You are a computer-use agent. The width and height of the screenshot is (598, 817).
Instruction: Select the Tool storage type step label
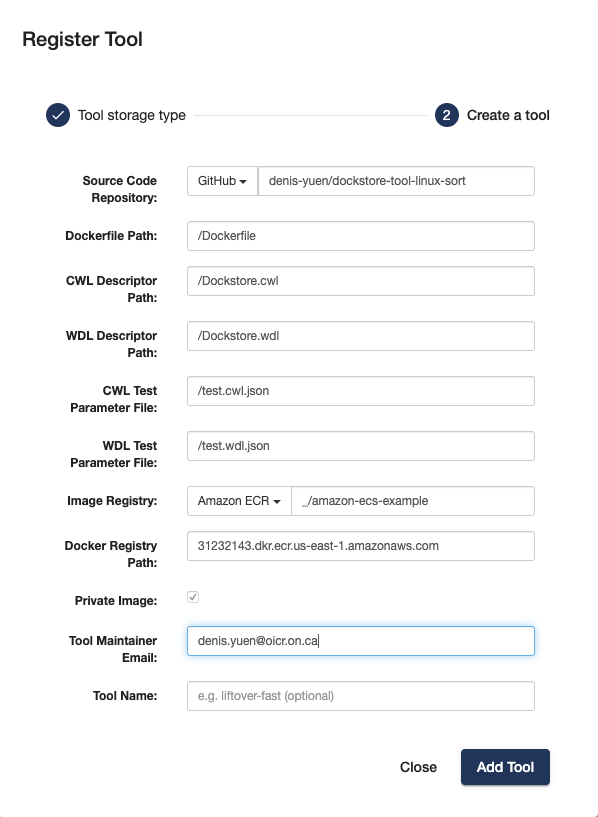click(x=131, y=115)
